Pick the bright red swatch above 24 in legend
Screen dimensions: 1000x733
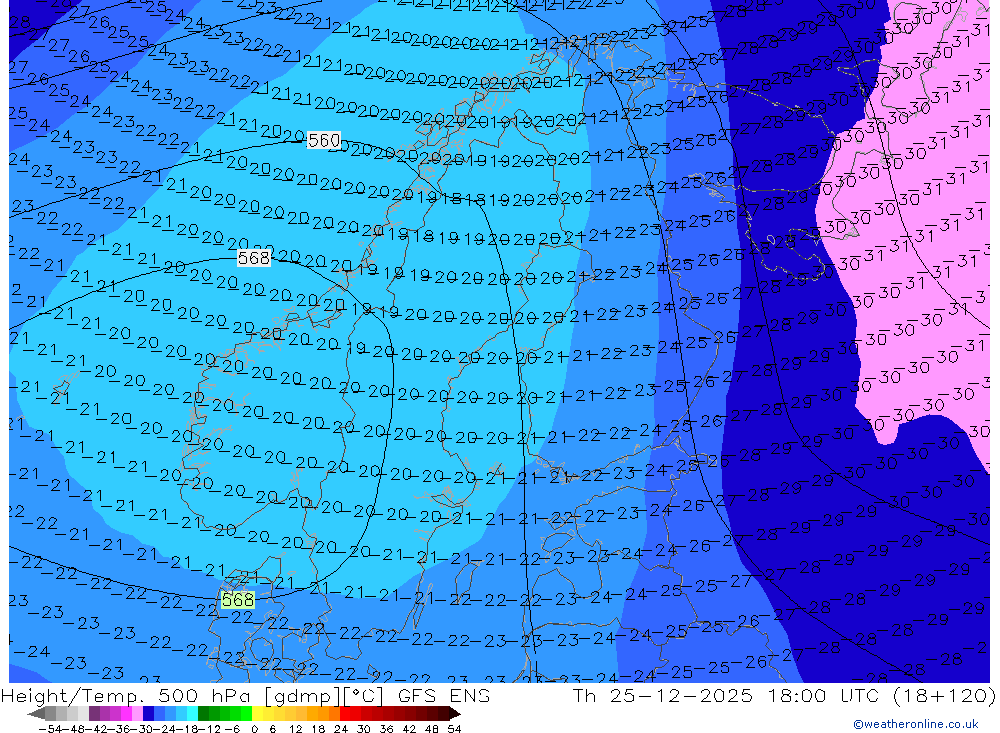(344, 713)
